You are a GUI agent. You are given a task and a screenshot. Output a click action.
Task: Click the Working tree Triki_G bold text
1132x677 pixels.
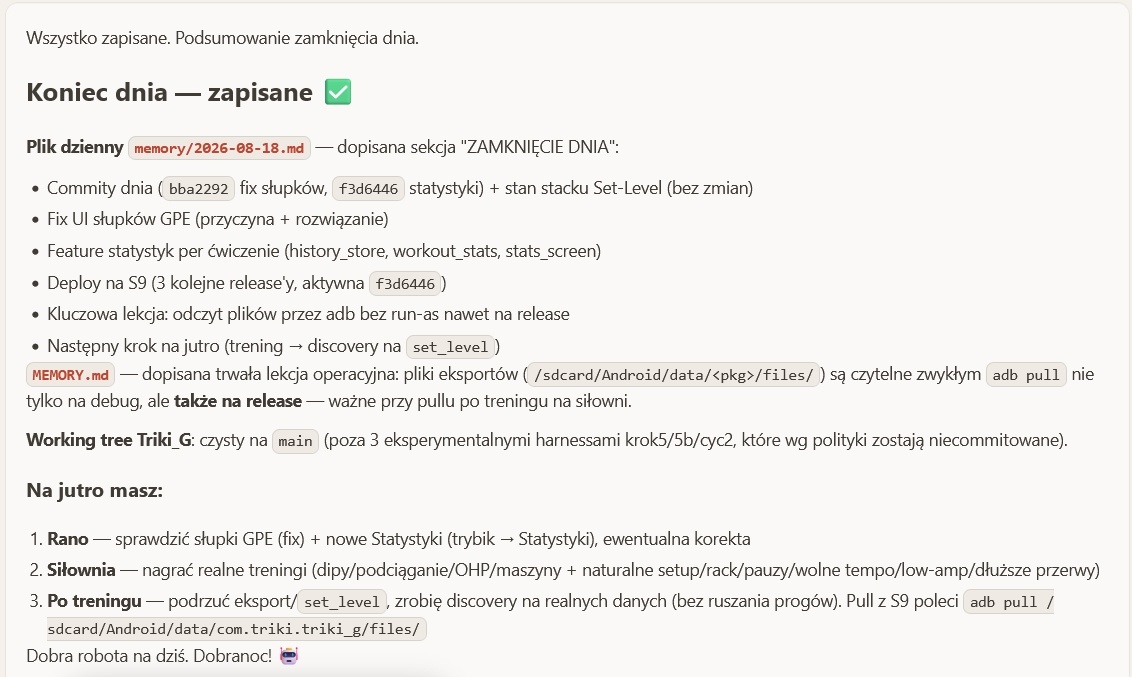point(109,440)
